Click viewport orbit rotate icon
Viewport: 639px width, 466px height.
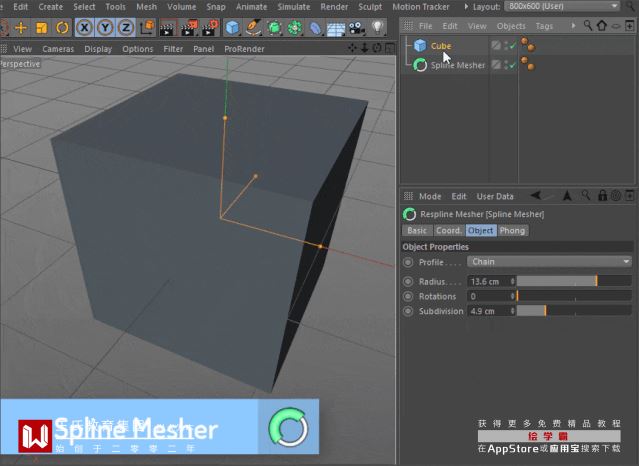pyautogui.click(x=377, y=48)
